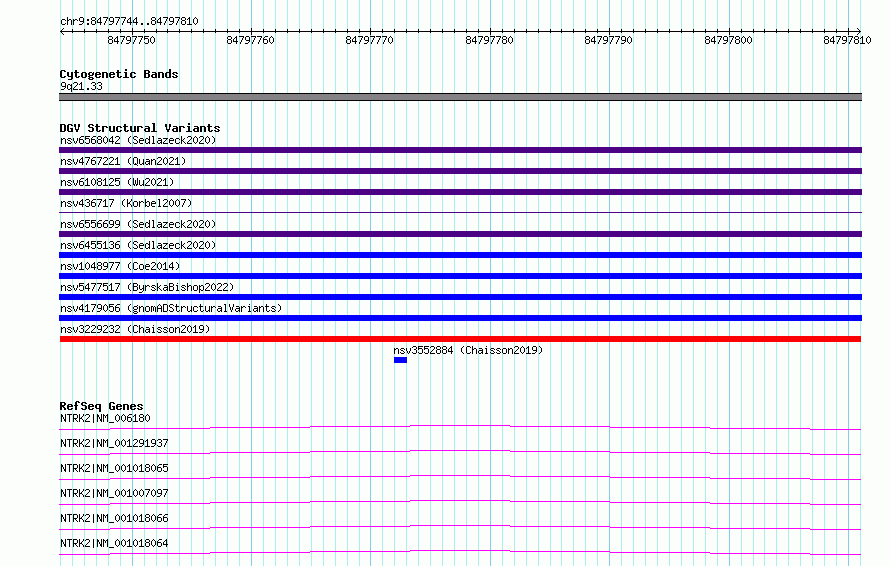Click ruler position 84797760
This screenshot has height=566, width=890.
click(x=250, y=40)
